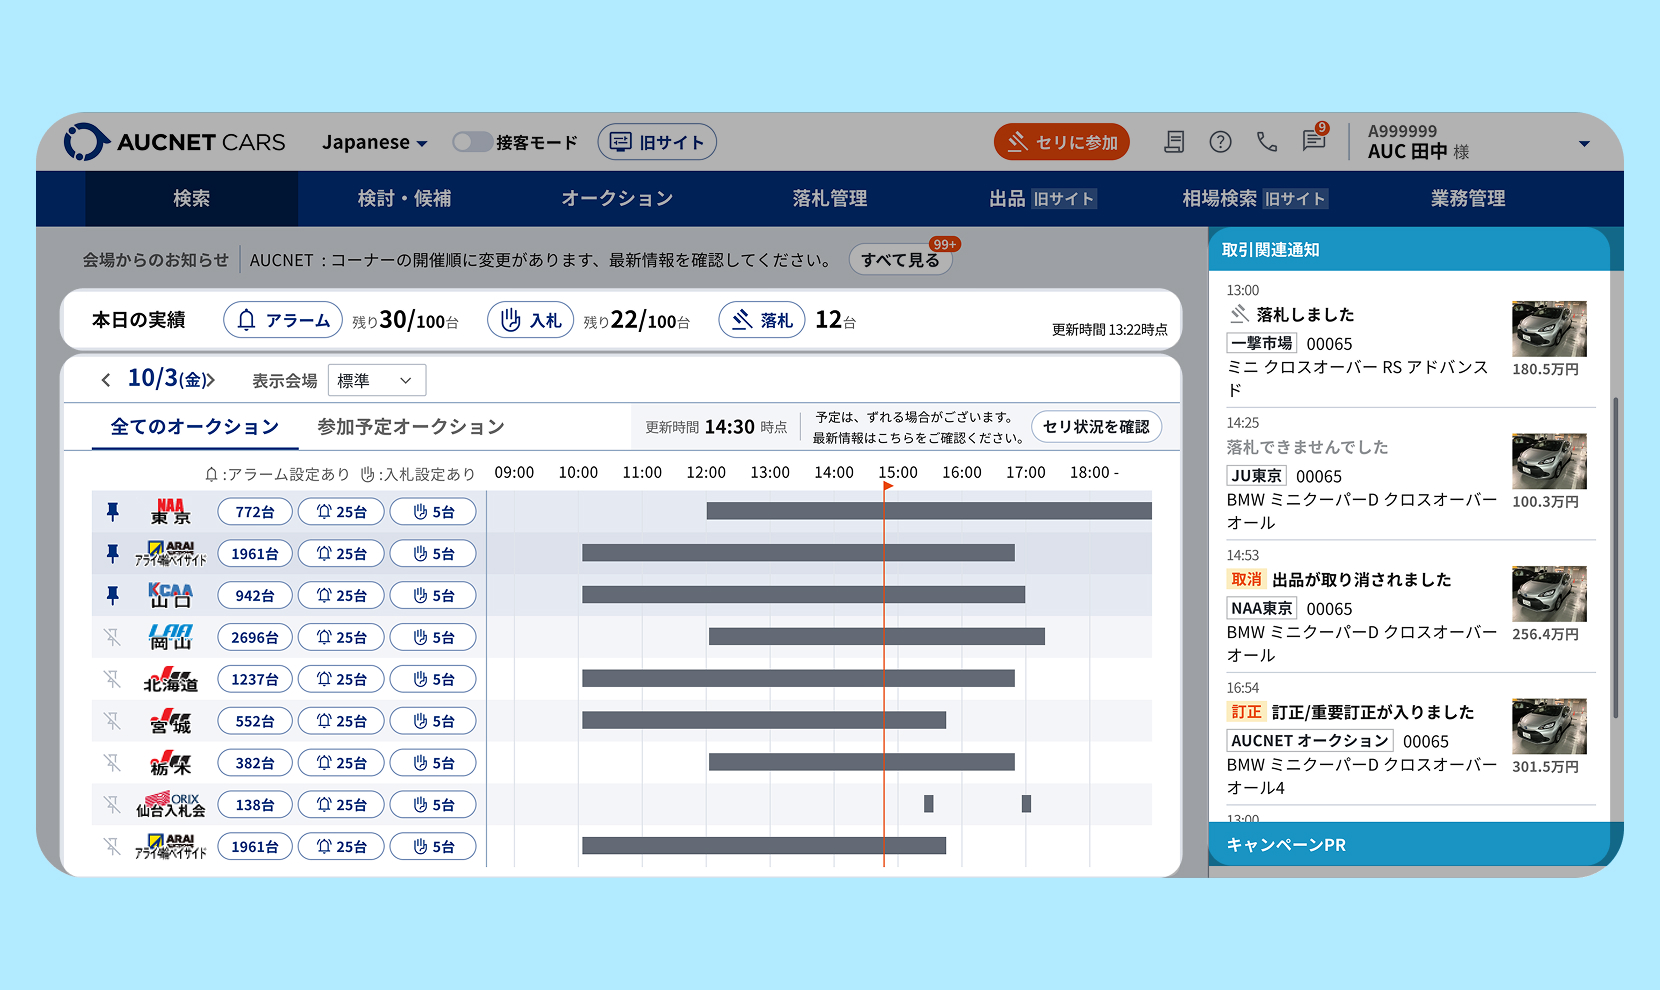Click the セリ状況を確認 button
The height and width of the screenshot is (990, 1660).
pos(1096,427)
